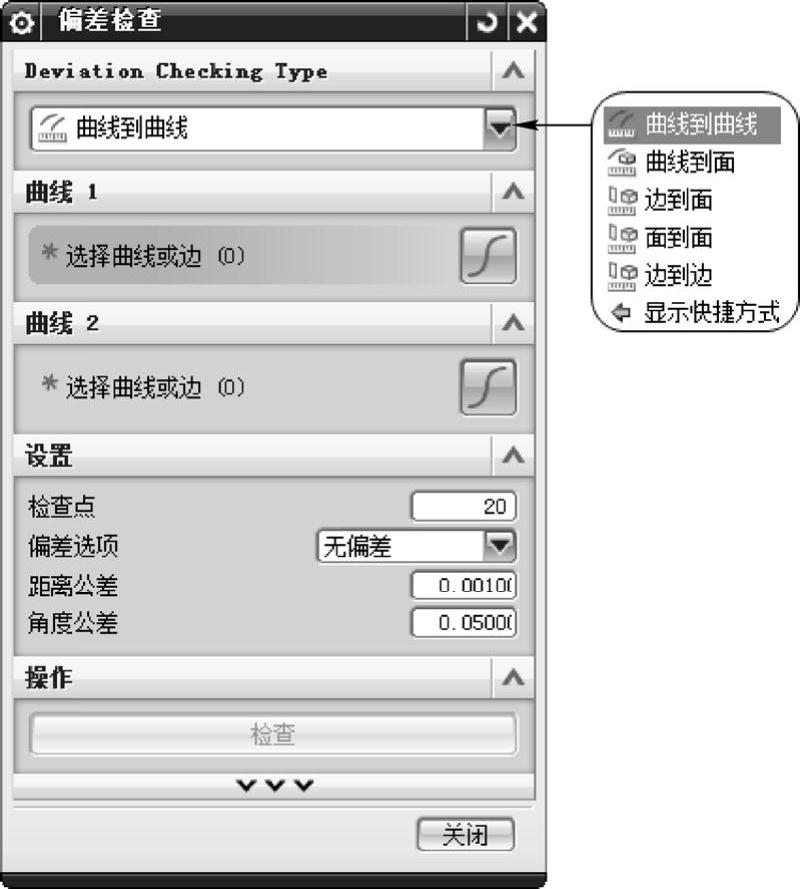The image size is (800, 889).
Task: Click the 检查 button
Action: [x=273, y=734]
